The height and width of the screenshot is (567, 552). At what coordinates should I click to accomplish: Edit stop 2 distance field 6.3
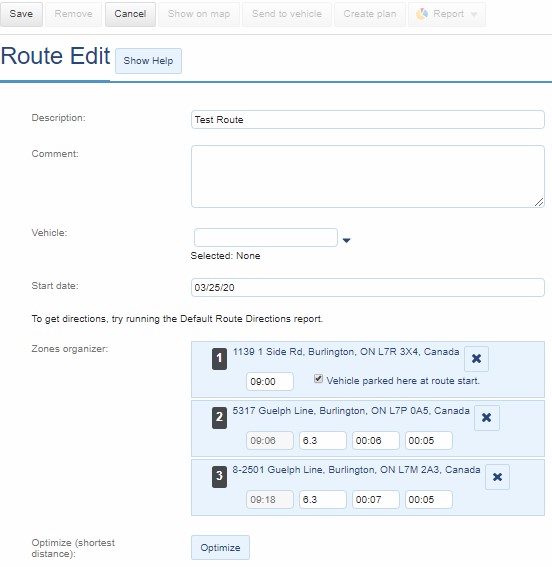click(323, 440)
